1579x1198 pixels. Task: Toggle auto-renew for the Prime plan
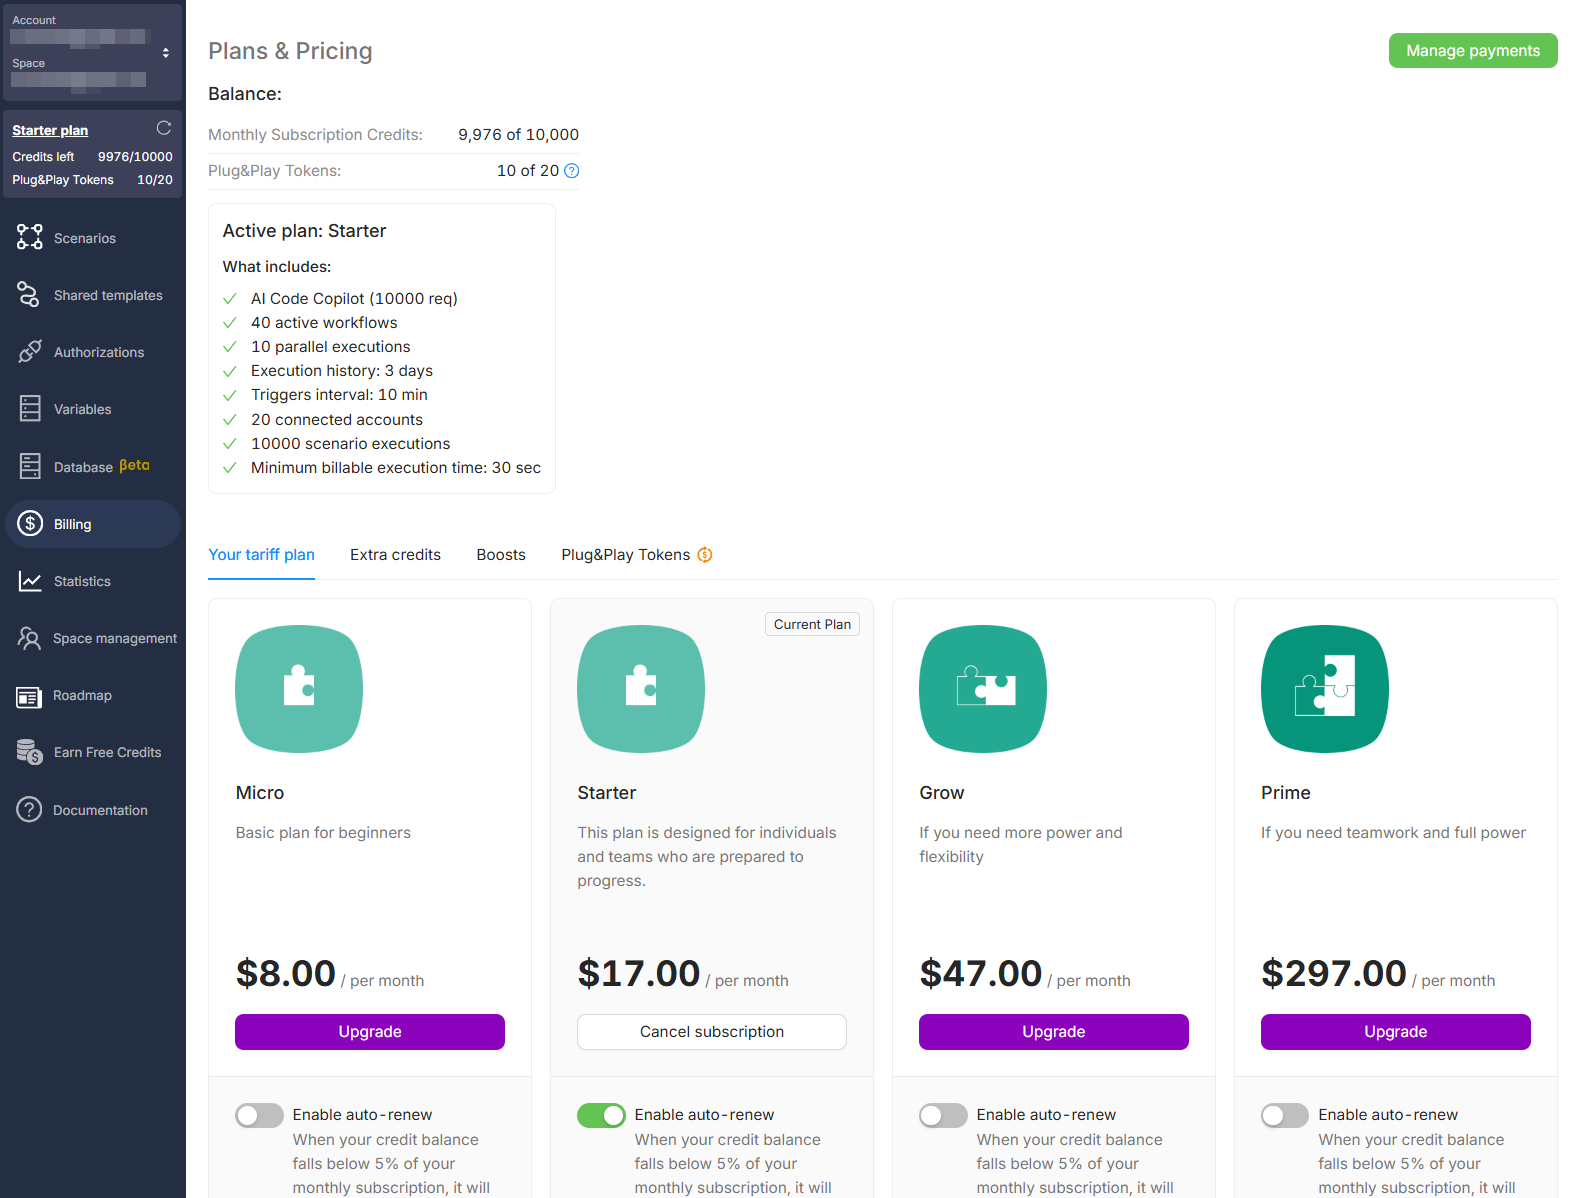(1285, 1115)
